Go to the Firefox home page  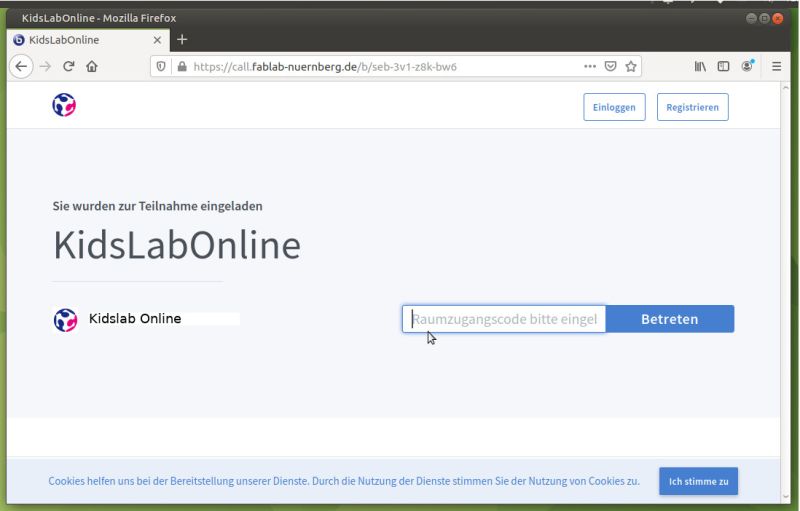(92, 66)
